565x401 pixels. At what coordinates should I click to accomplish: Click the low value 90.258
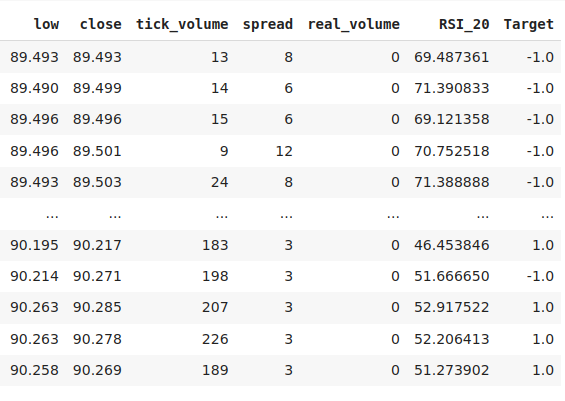click(34, 370)
